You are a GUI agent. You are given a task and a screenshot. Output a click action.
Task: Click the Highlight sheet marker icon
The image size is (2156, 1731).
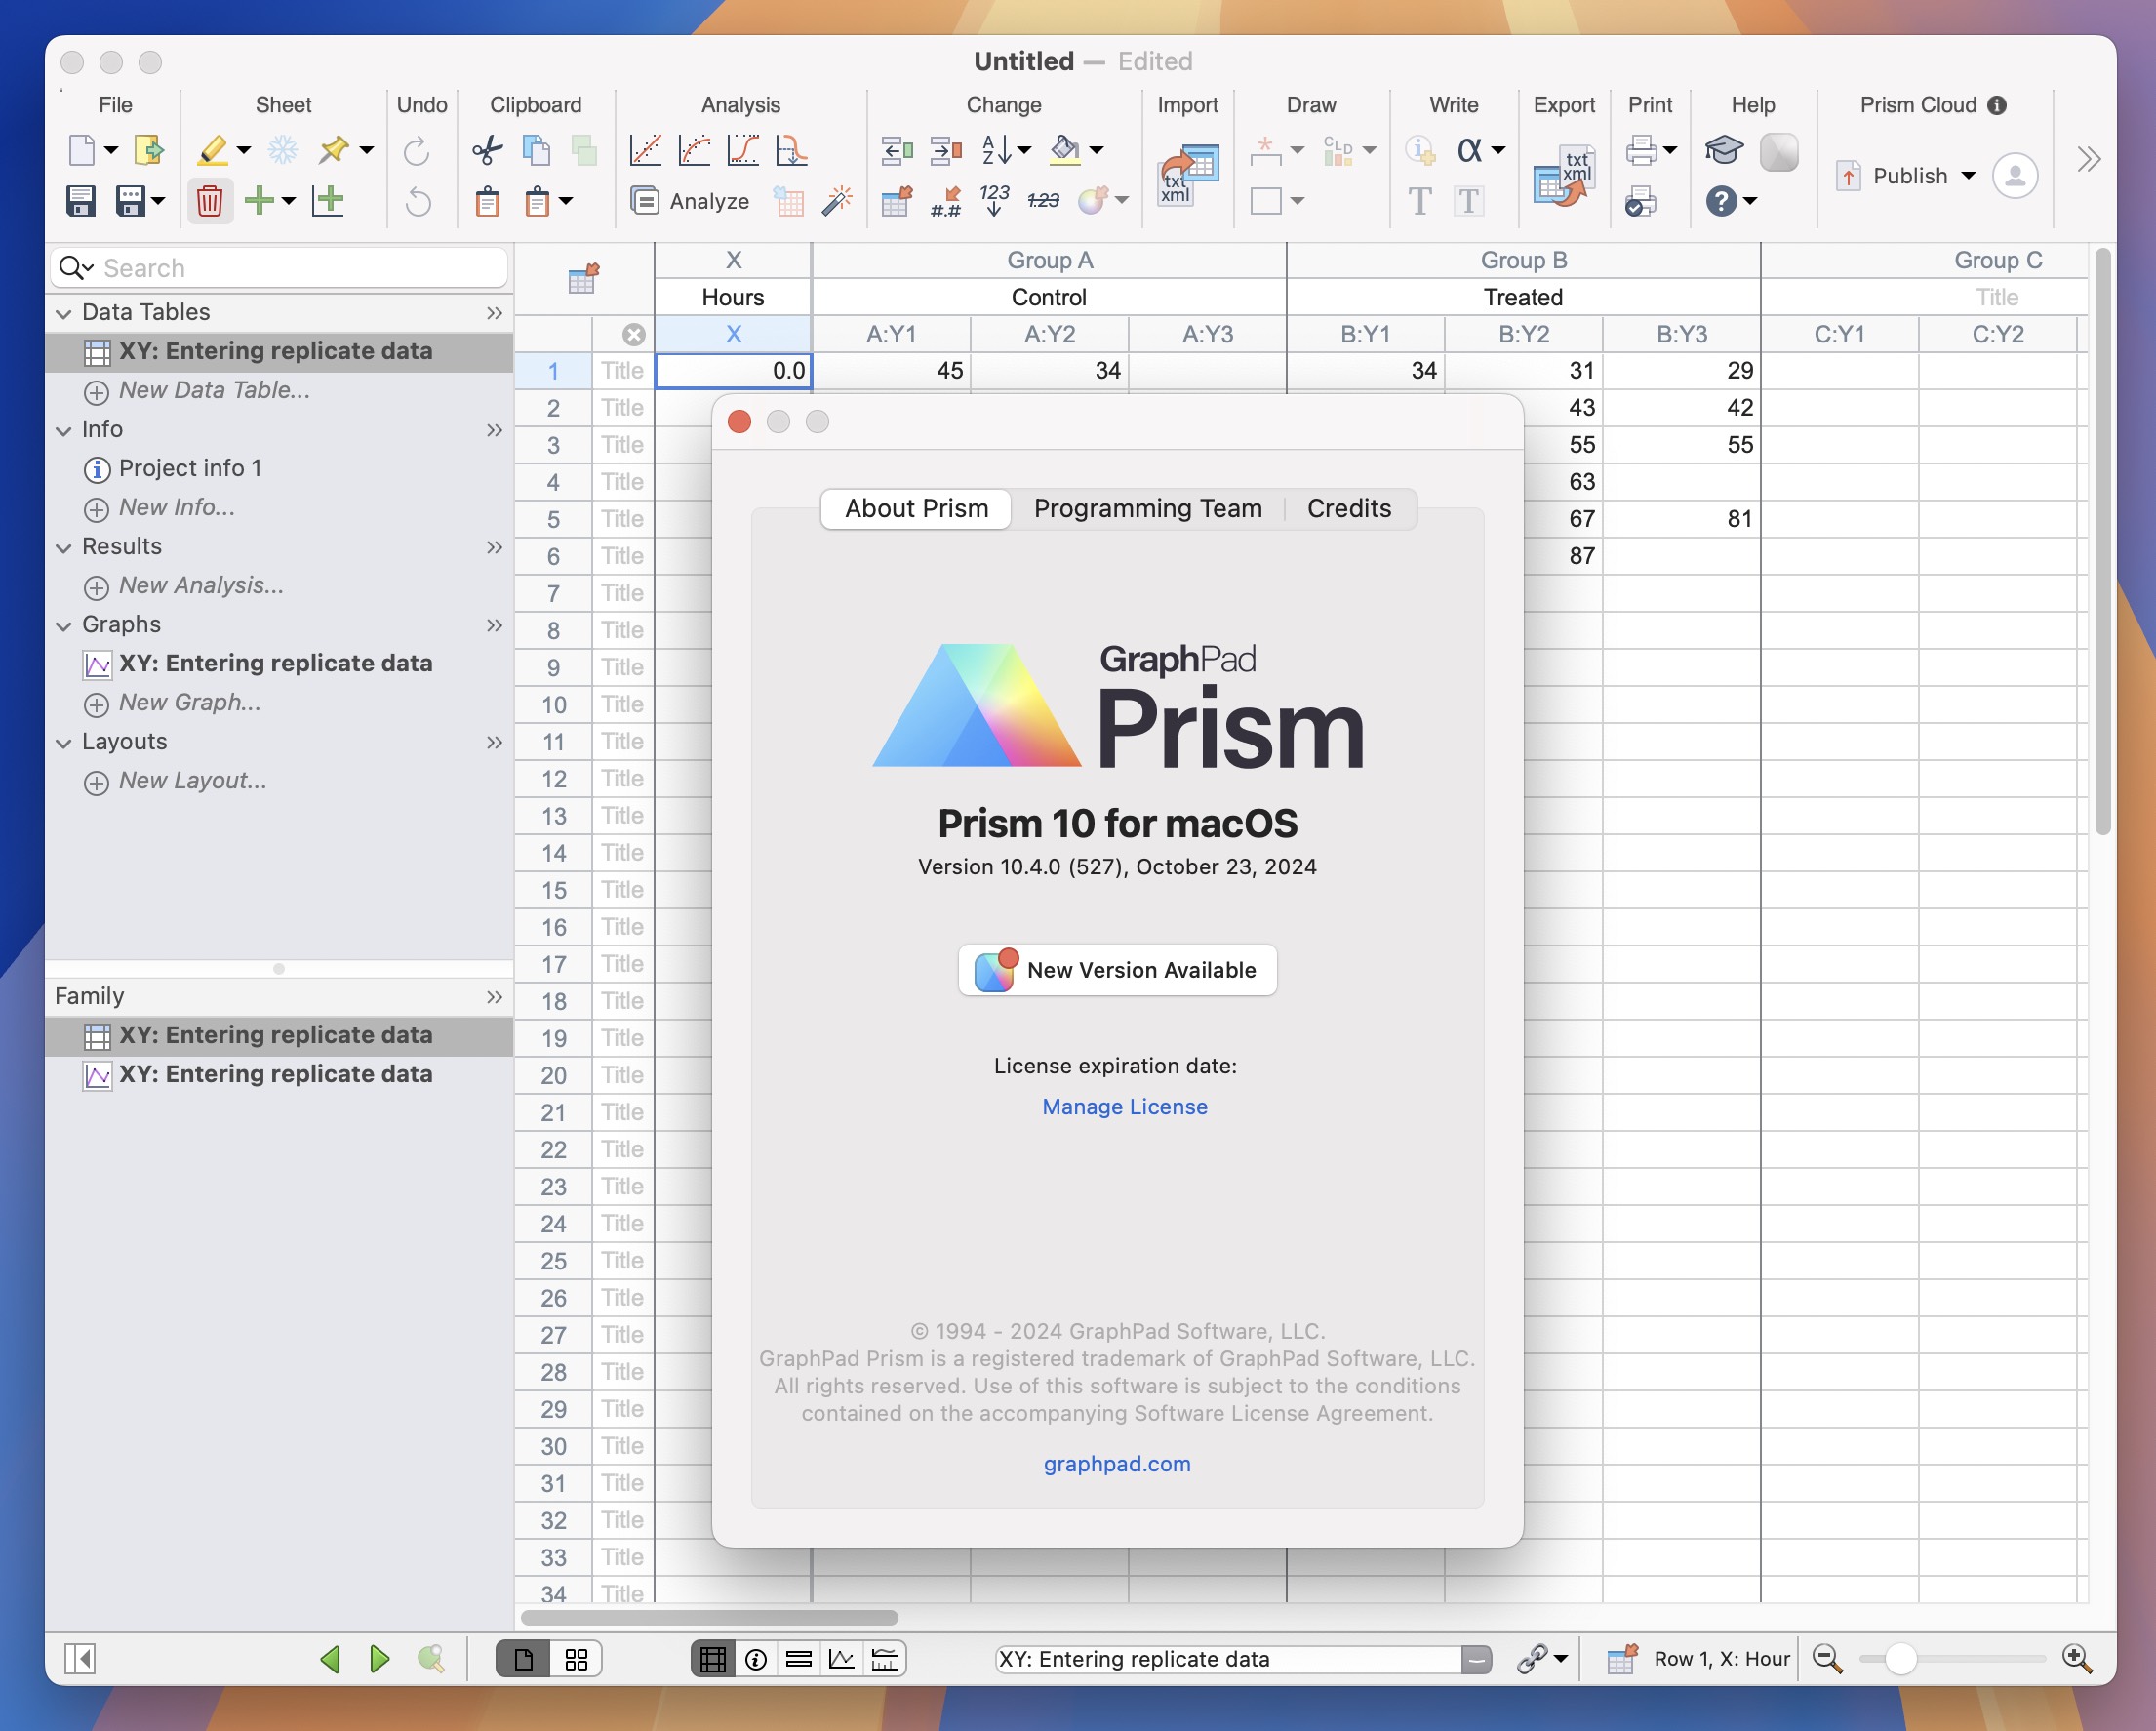[212, 150]
